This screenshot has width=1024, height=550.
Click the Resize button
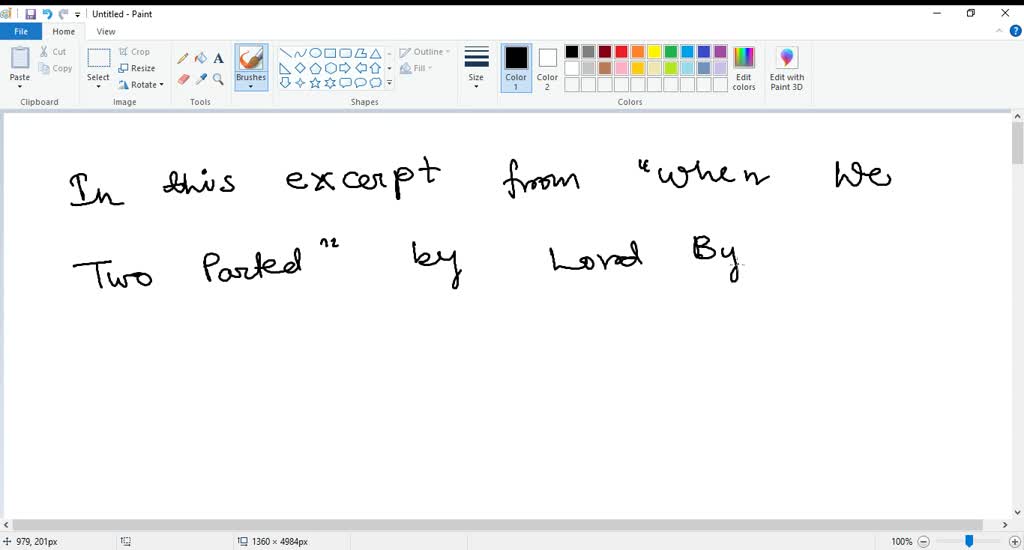[x=137, y=68]
